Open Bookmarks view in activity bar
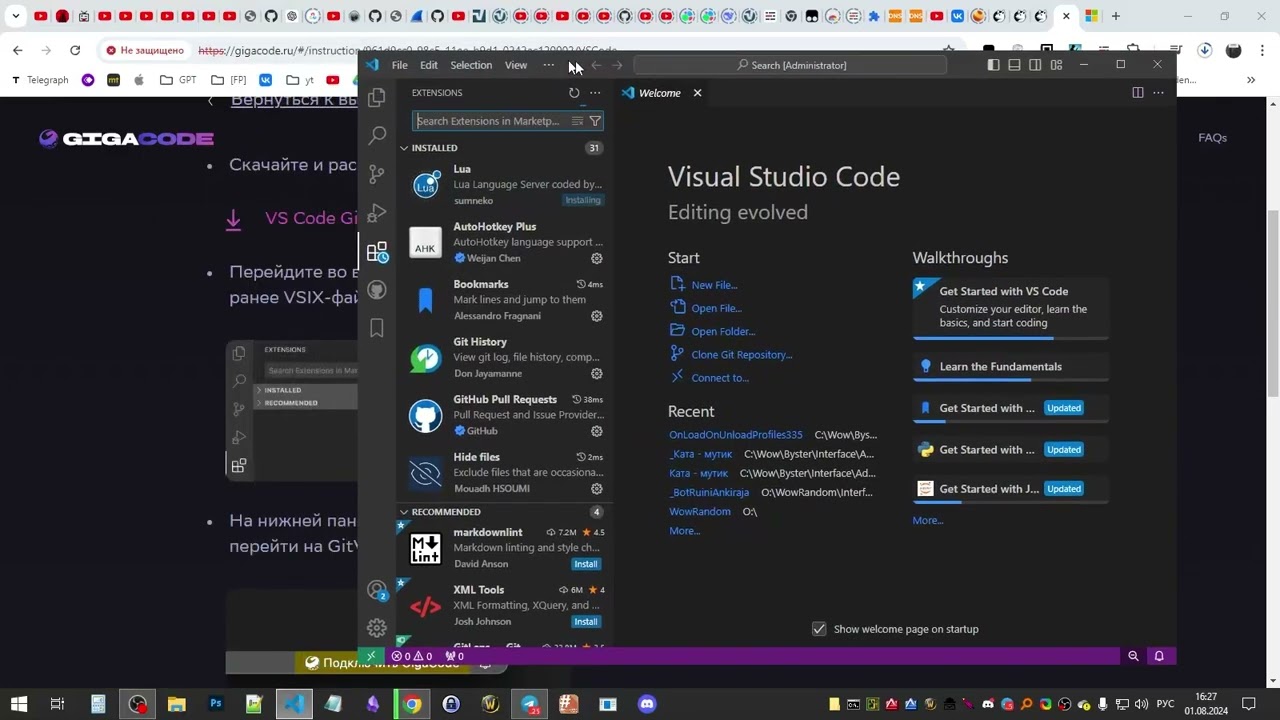Screen dimensions: 1280x720 (377, 328)
